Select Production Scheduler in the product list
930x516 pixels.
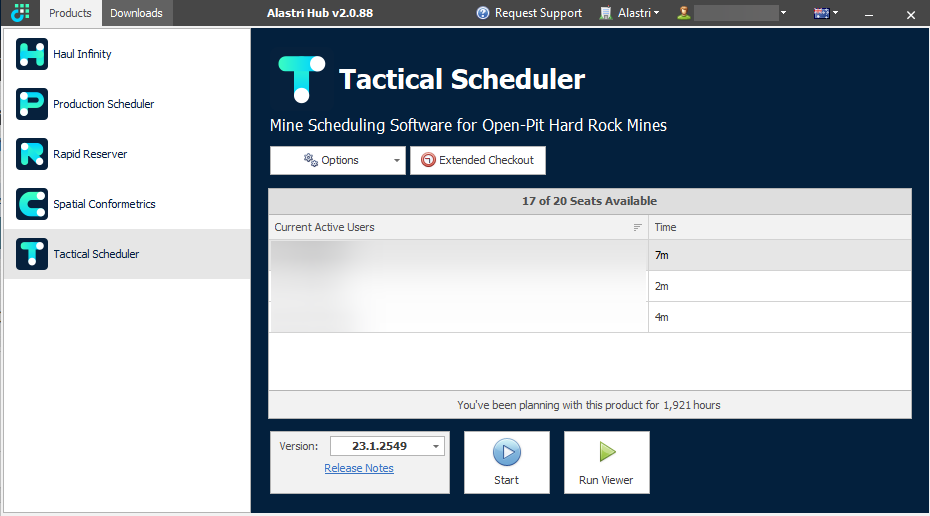tap(127, 104)
